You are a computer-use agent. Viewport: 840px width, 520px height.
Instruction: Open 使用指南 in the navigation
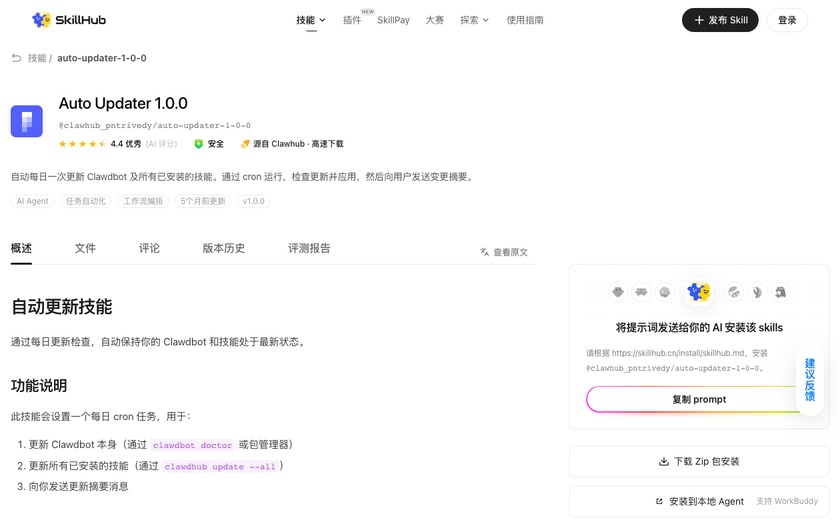click(x=524, y=20)
